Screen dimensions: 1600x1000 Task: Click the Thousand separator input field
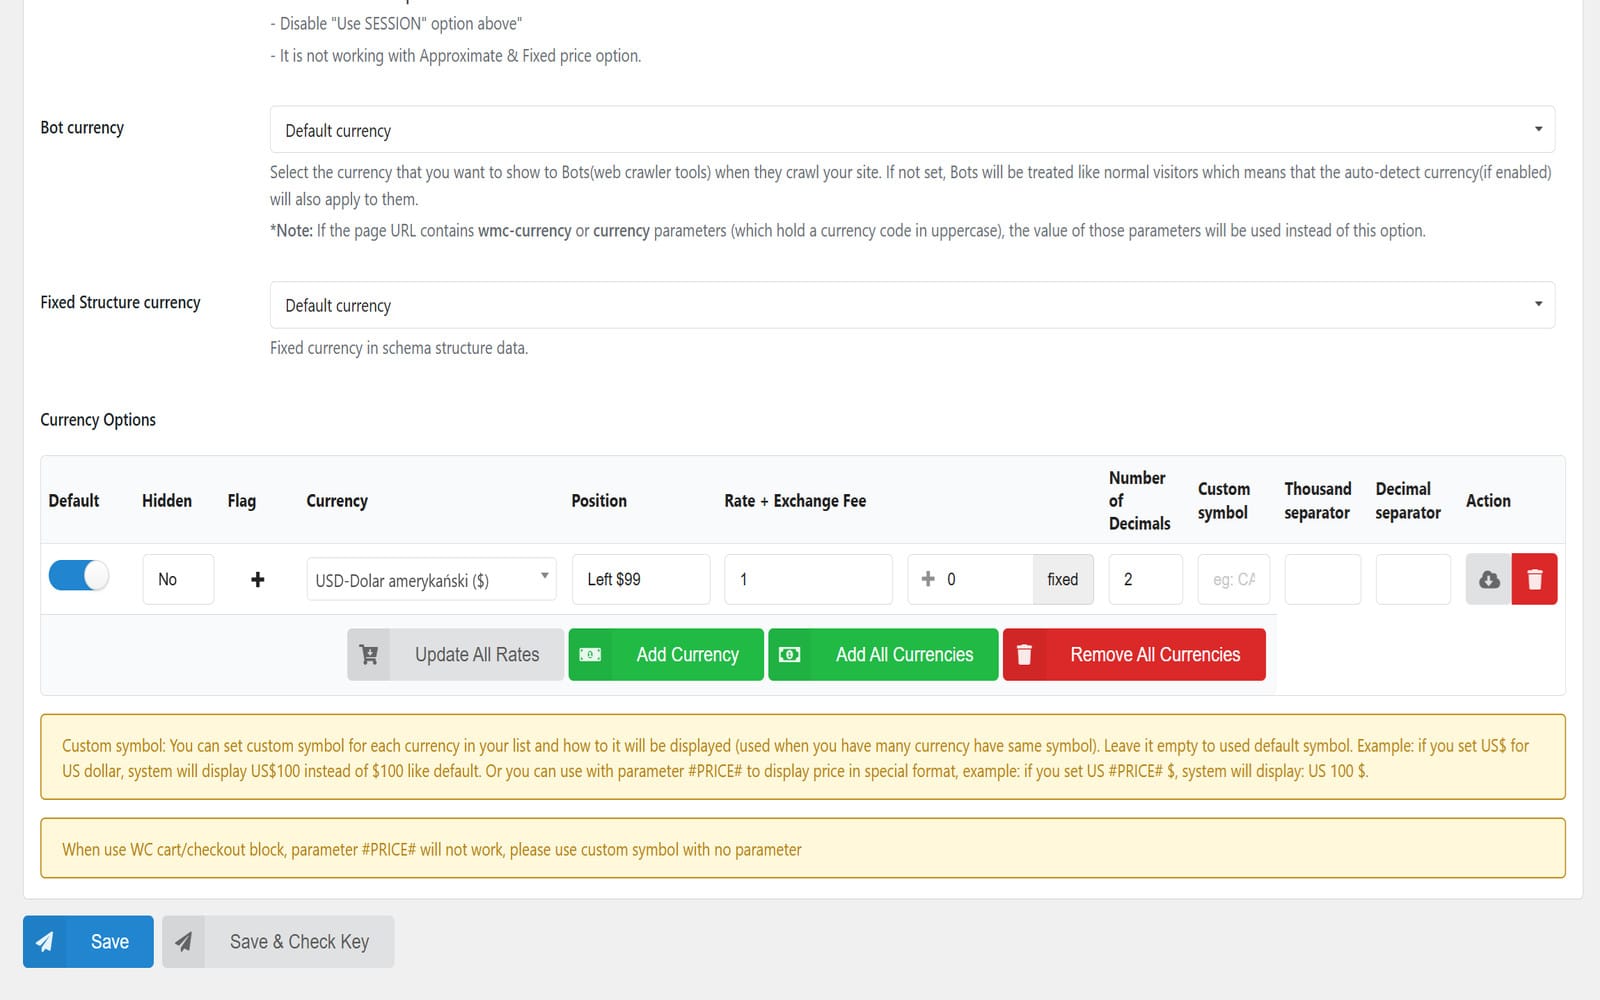point(1323,579)
